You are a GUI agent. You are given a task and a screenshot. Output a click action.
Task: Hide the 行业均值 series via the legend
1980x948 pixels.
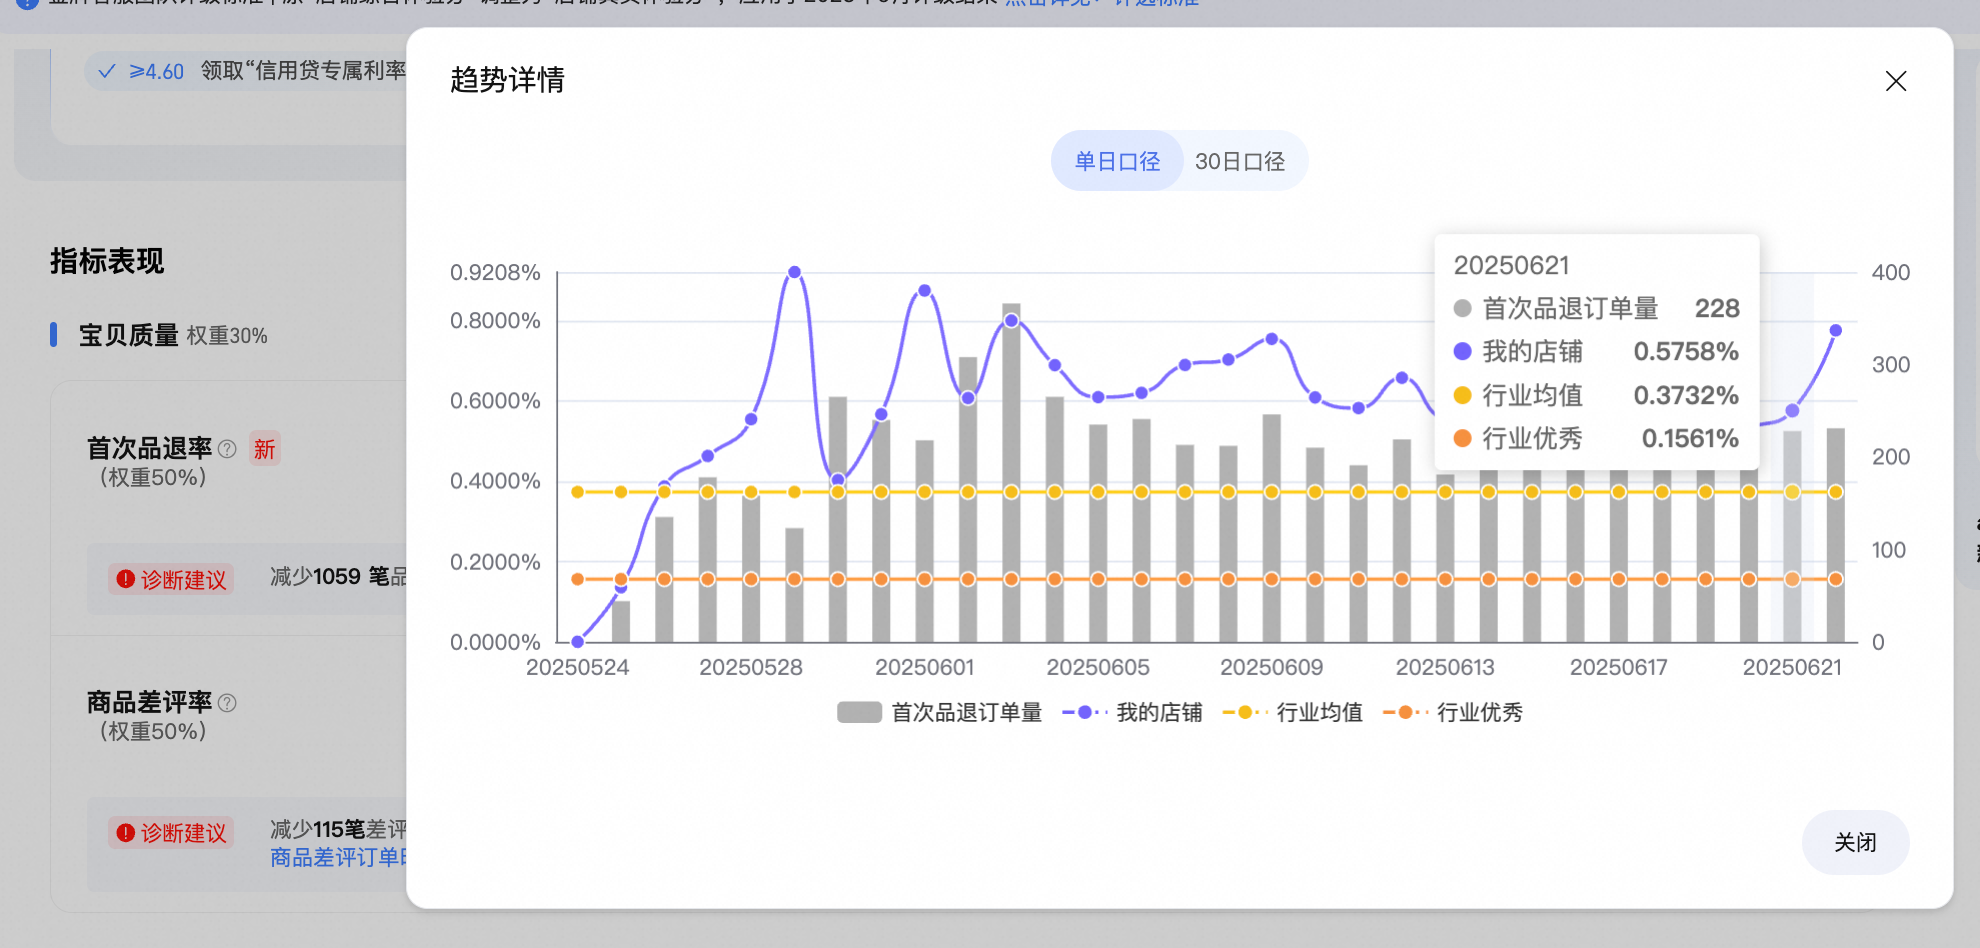pyautogui.click(x=1292, y=712)
